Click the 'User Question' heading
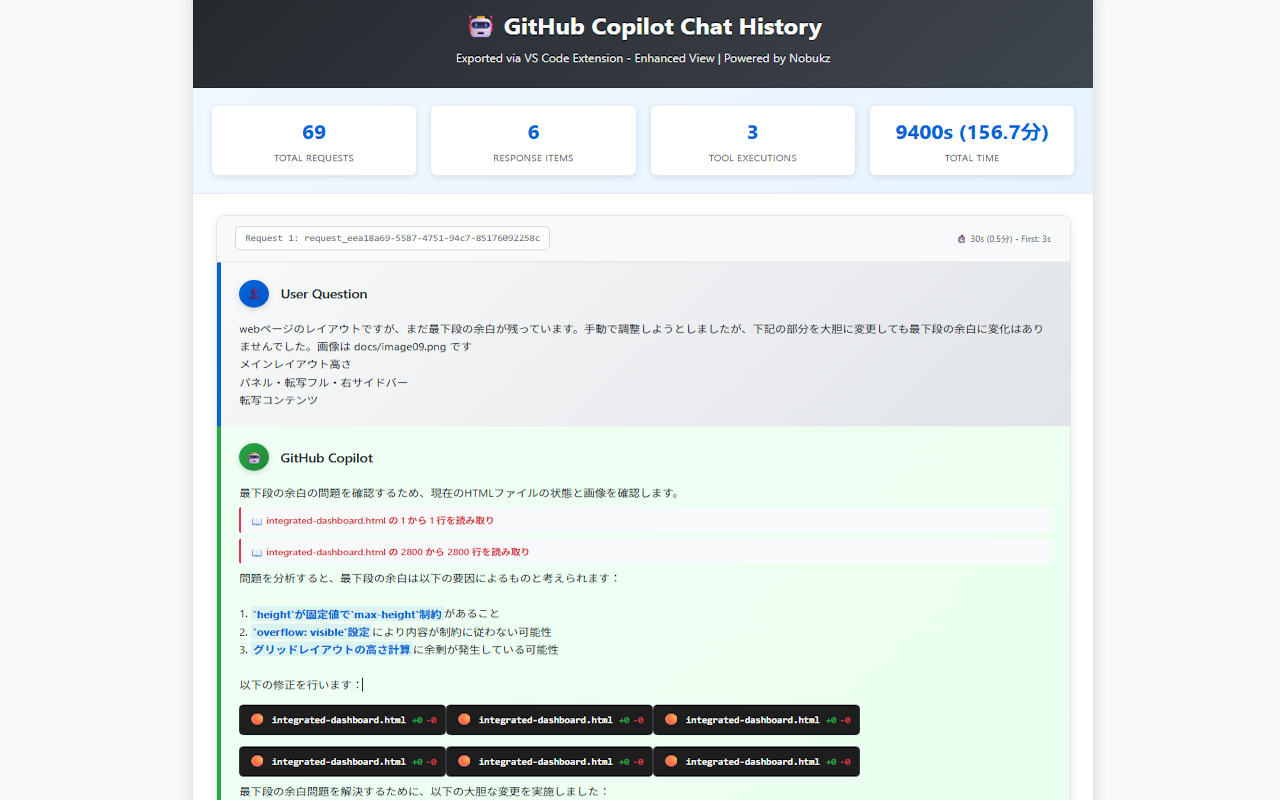 [x=324, y=294]
